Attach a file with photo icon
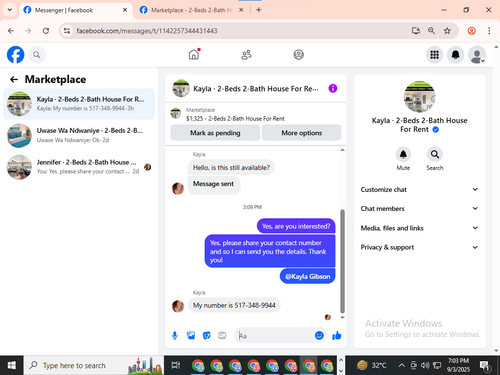 tap(191, 336)
